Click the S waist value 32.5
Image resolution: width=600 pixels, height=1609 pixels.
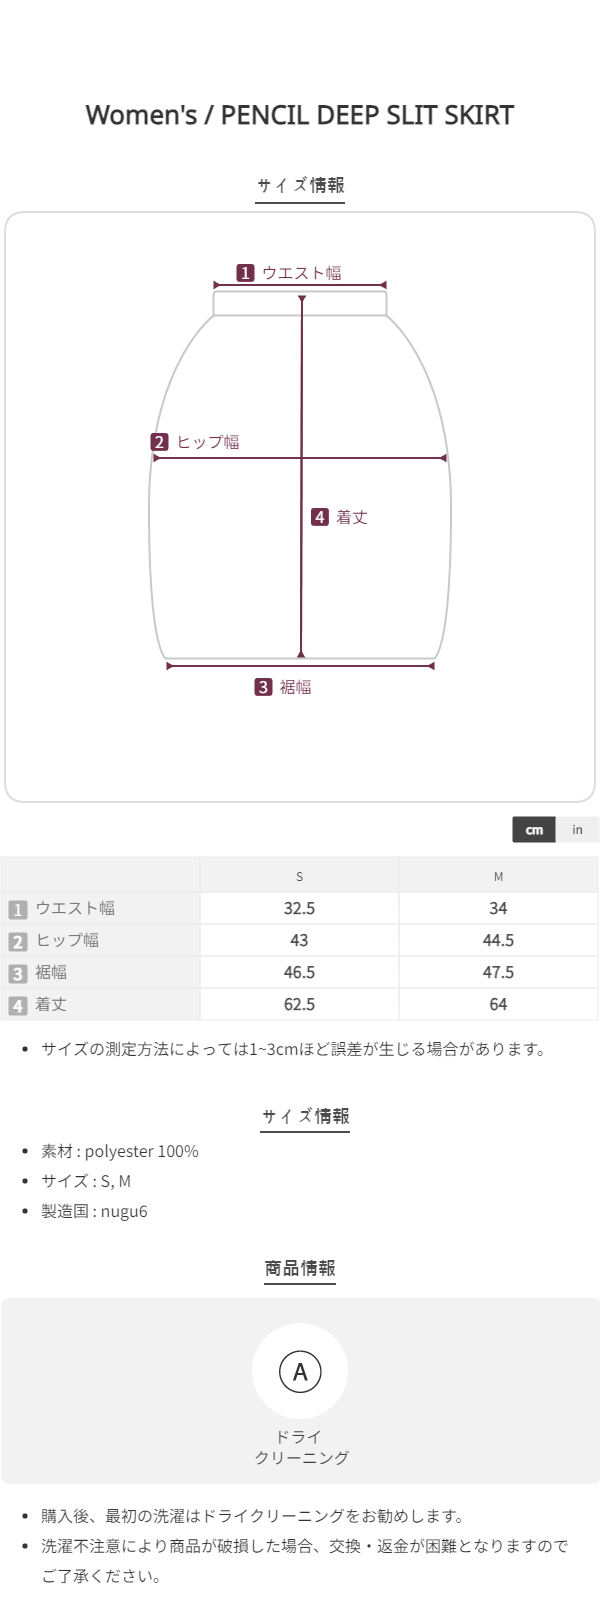point(299,908)
